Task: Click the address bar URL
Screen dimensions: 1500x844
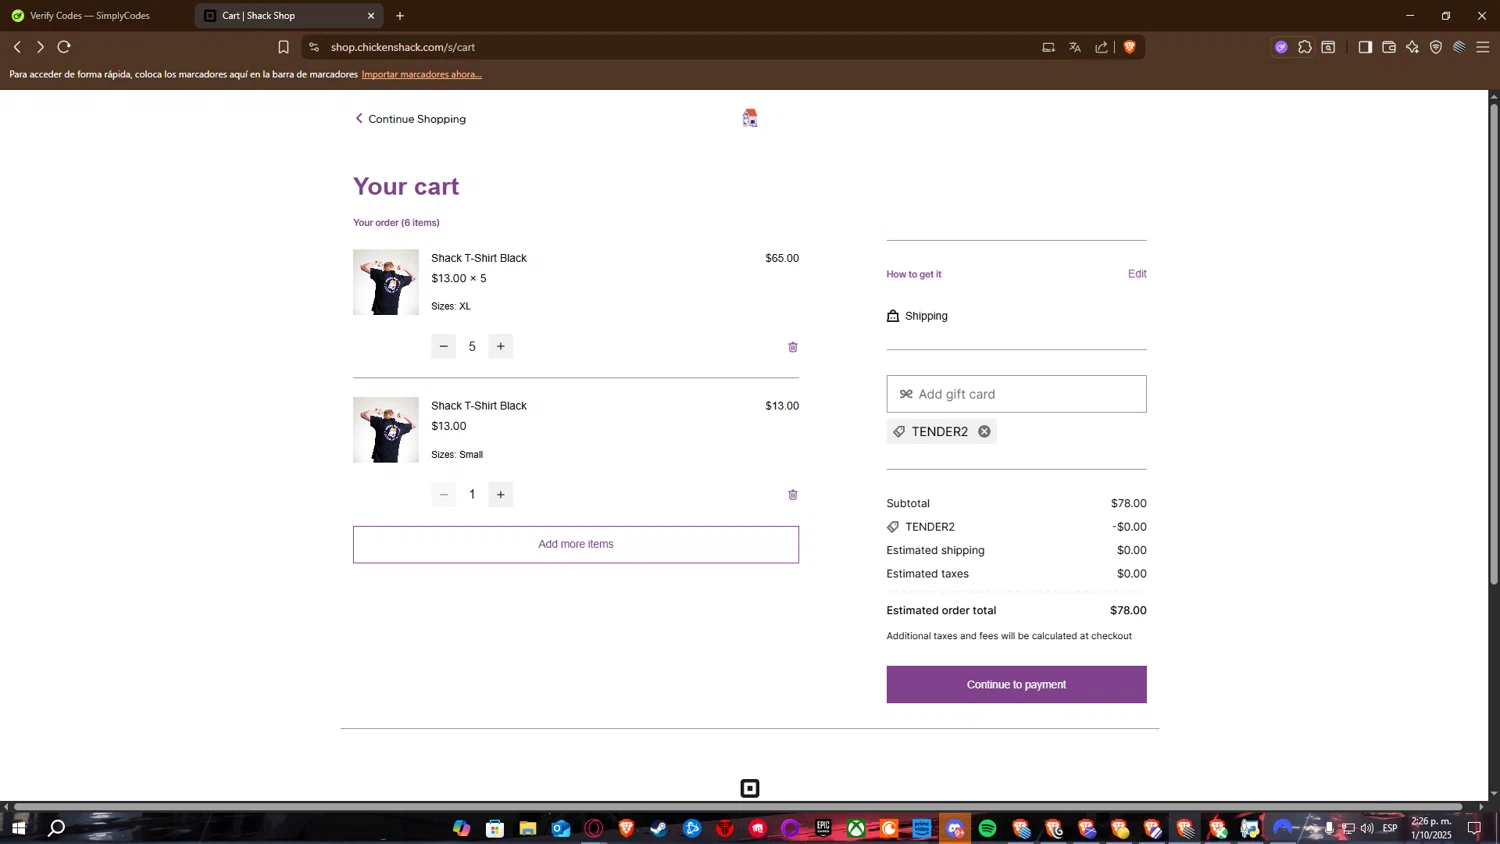Action: point(403,47)
